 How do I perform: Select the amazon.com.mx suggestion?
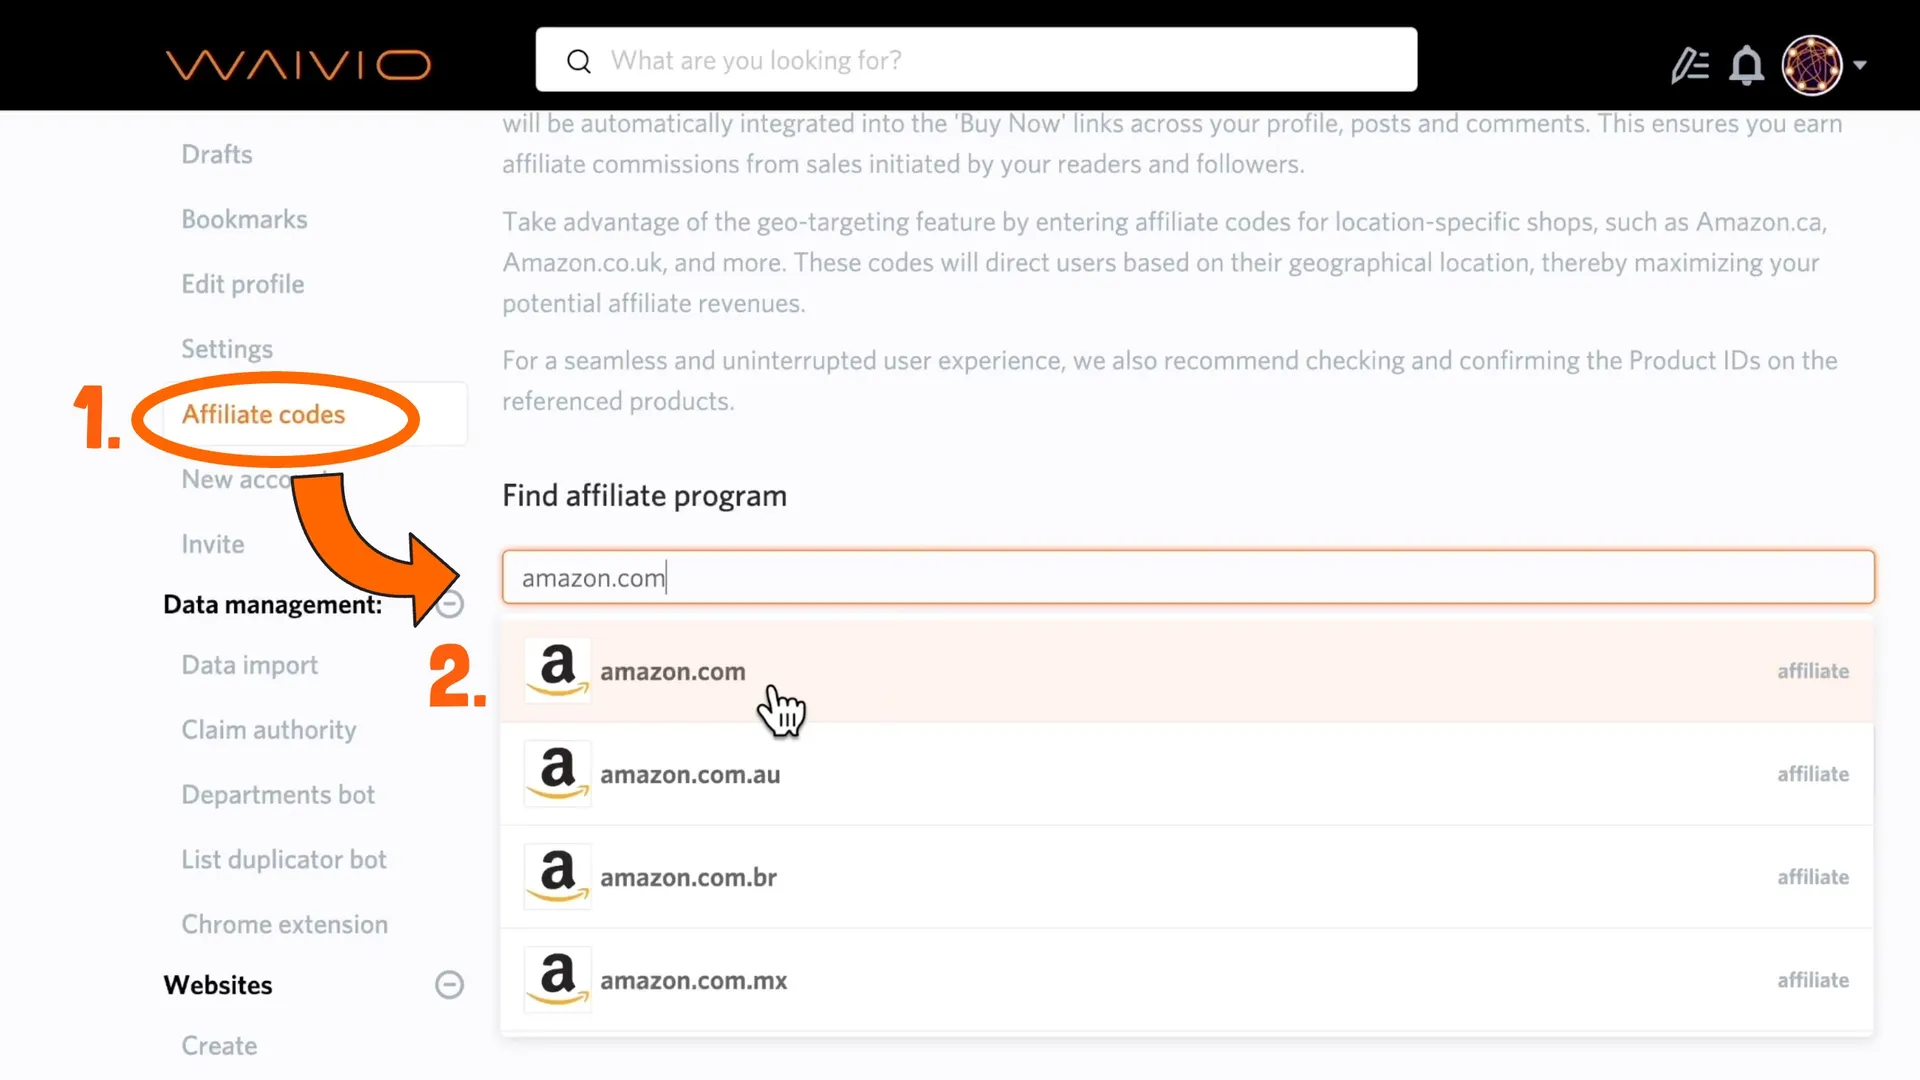coord(1187,980)
